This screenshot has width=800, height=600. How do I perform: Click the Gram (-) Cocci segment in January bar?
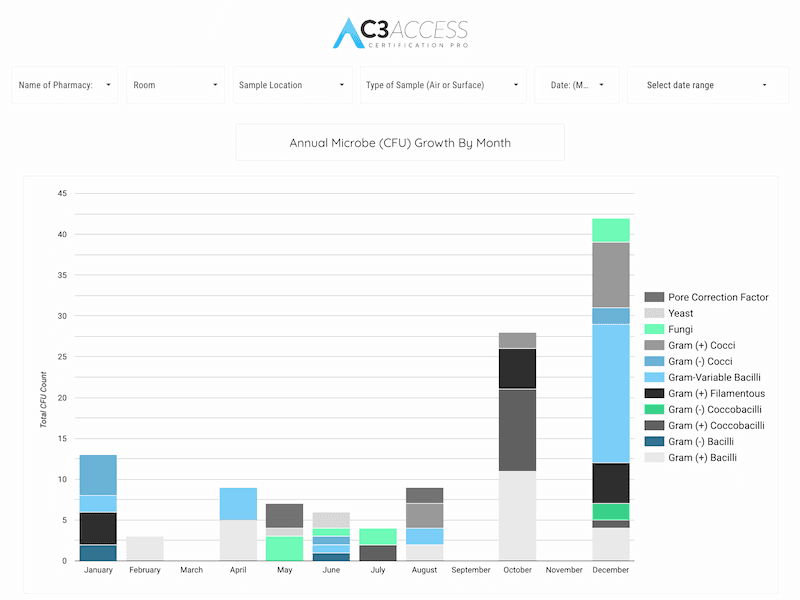pyautogui.click(x=98, y=475)
